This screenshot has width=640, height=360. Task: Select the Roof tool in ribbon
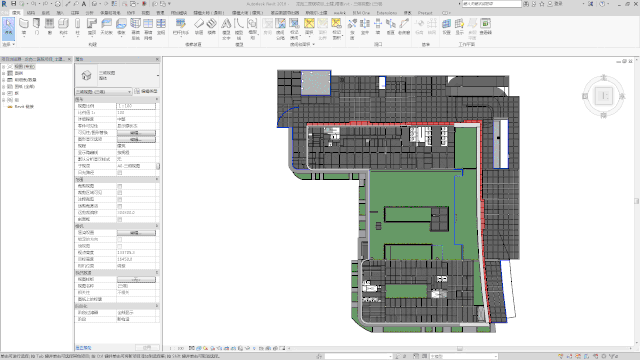point(92,27)
